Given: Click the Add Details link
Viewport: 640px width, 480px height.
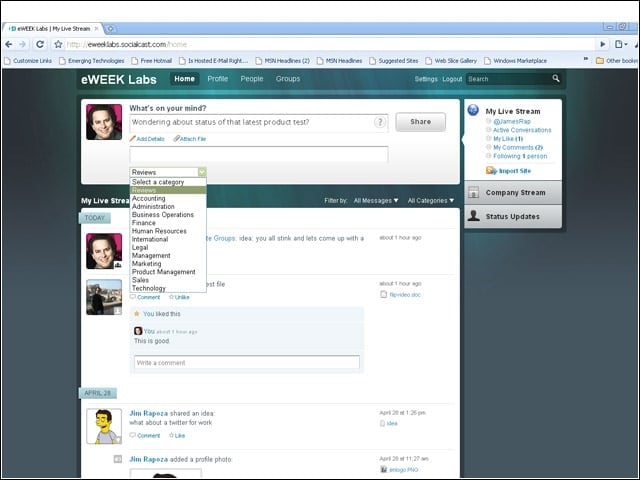Looking at the screenshot, I should click(x=147, y=139).
